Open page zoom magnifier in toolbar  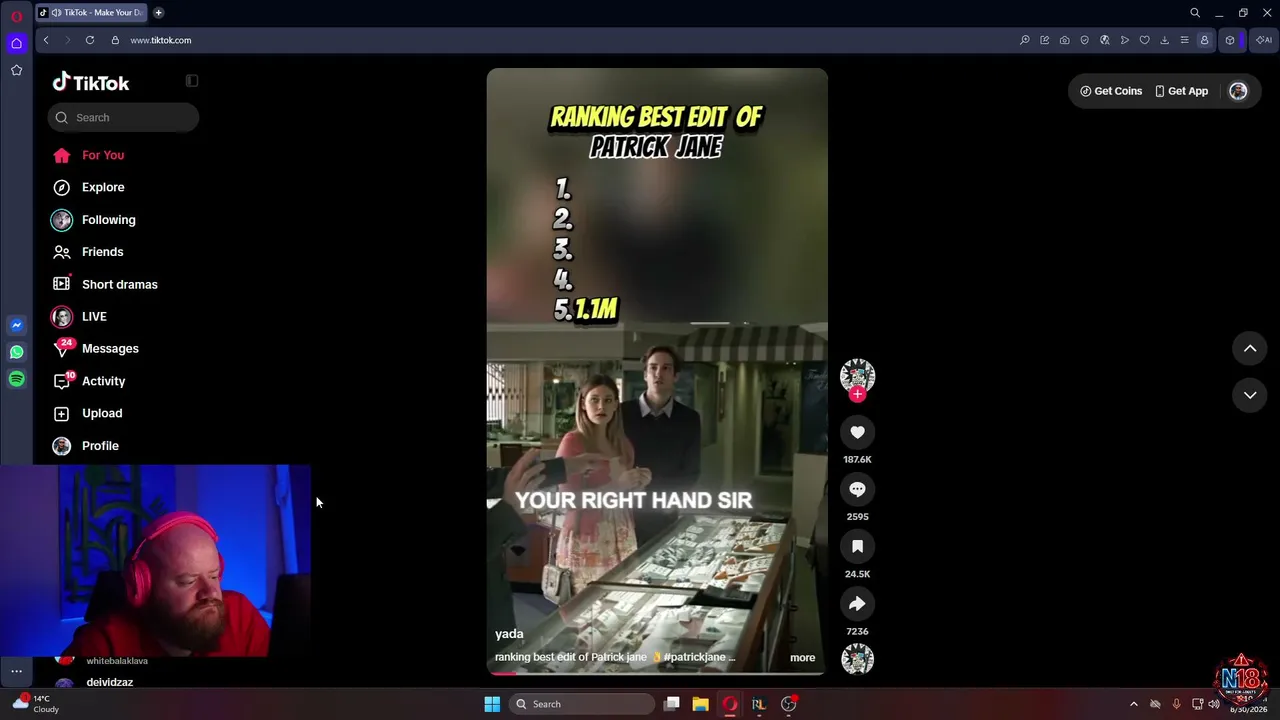1025,40
